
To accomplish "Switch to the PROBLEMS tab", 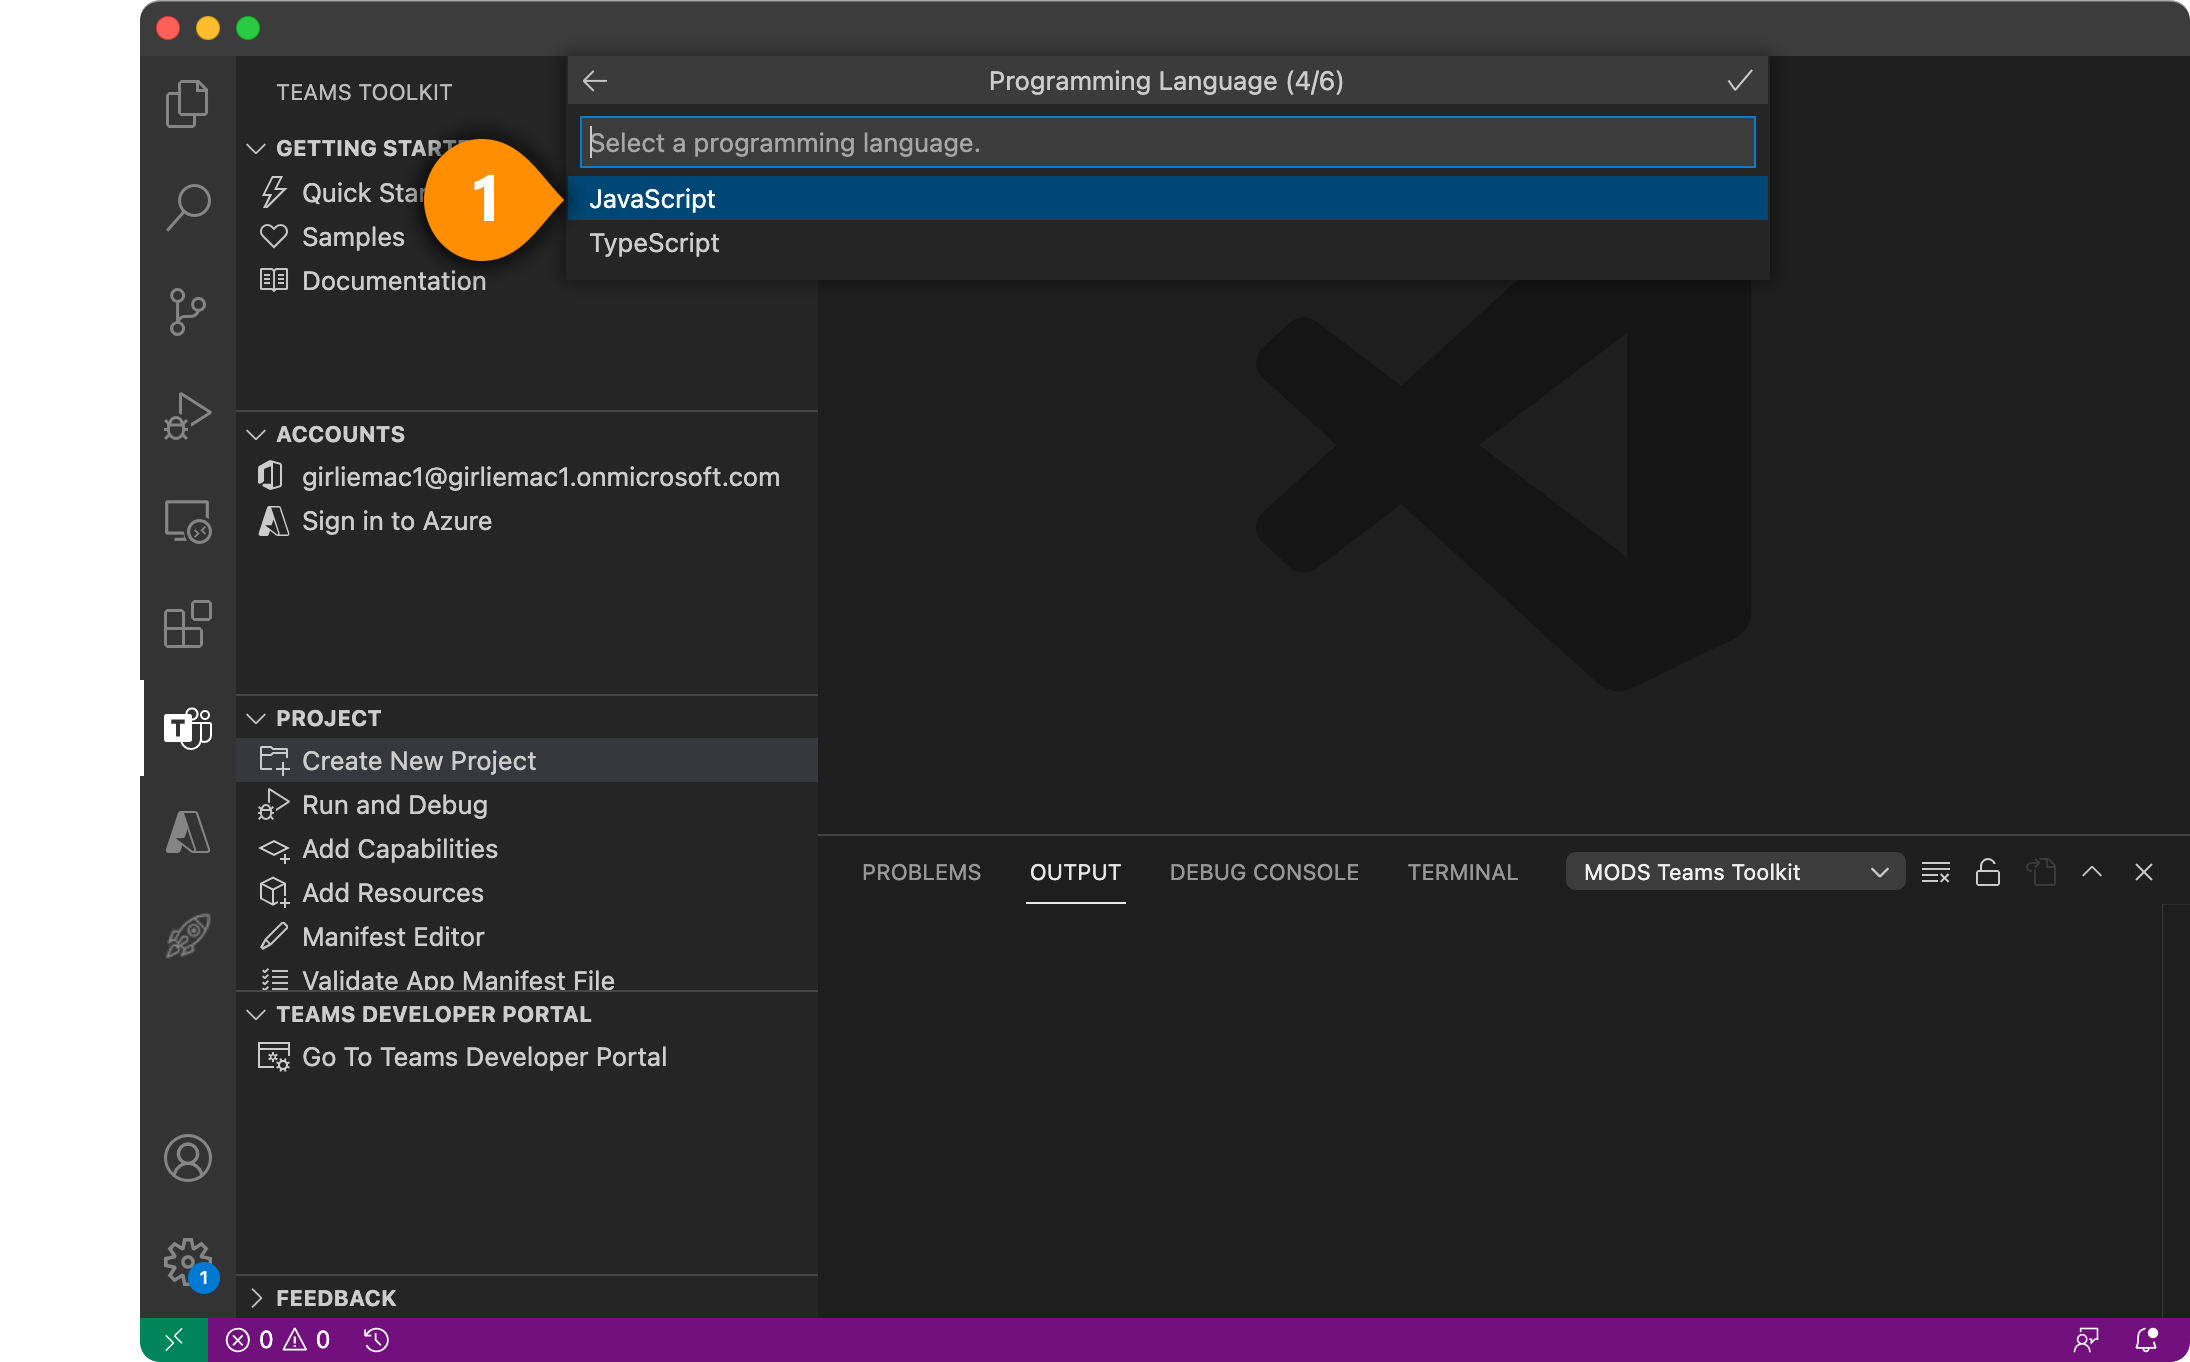I will [921, 872].
